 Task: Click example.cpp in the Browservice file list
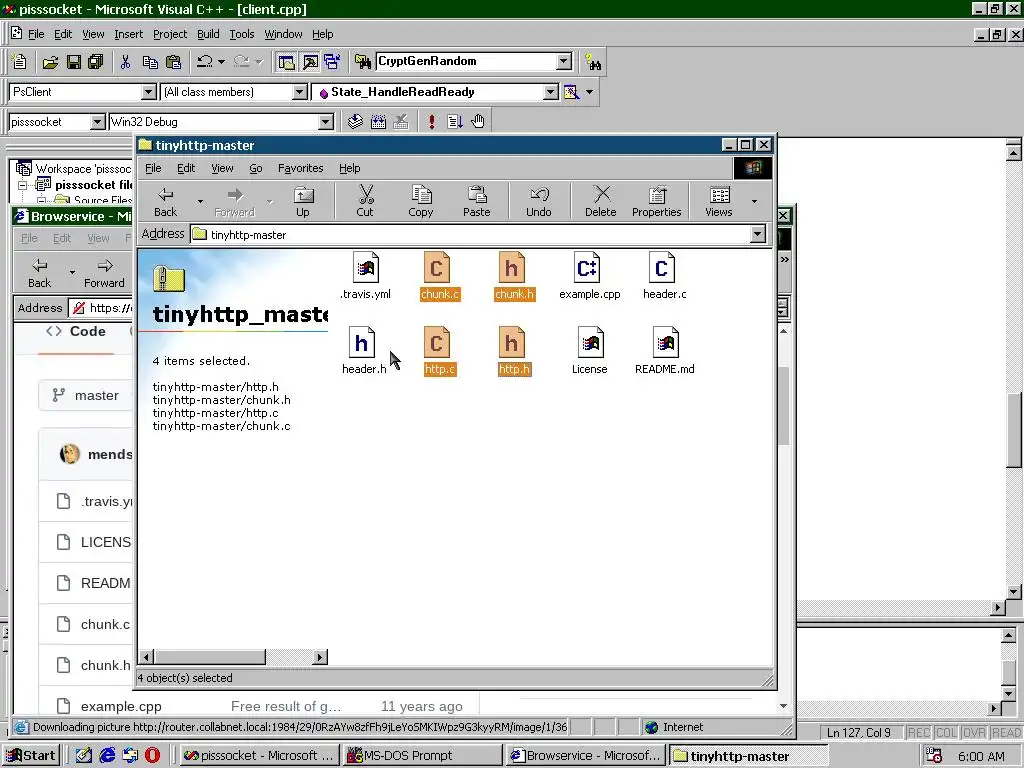(121, 706)
